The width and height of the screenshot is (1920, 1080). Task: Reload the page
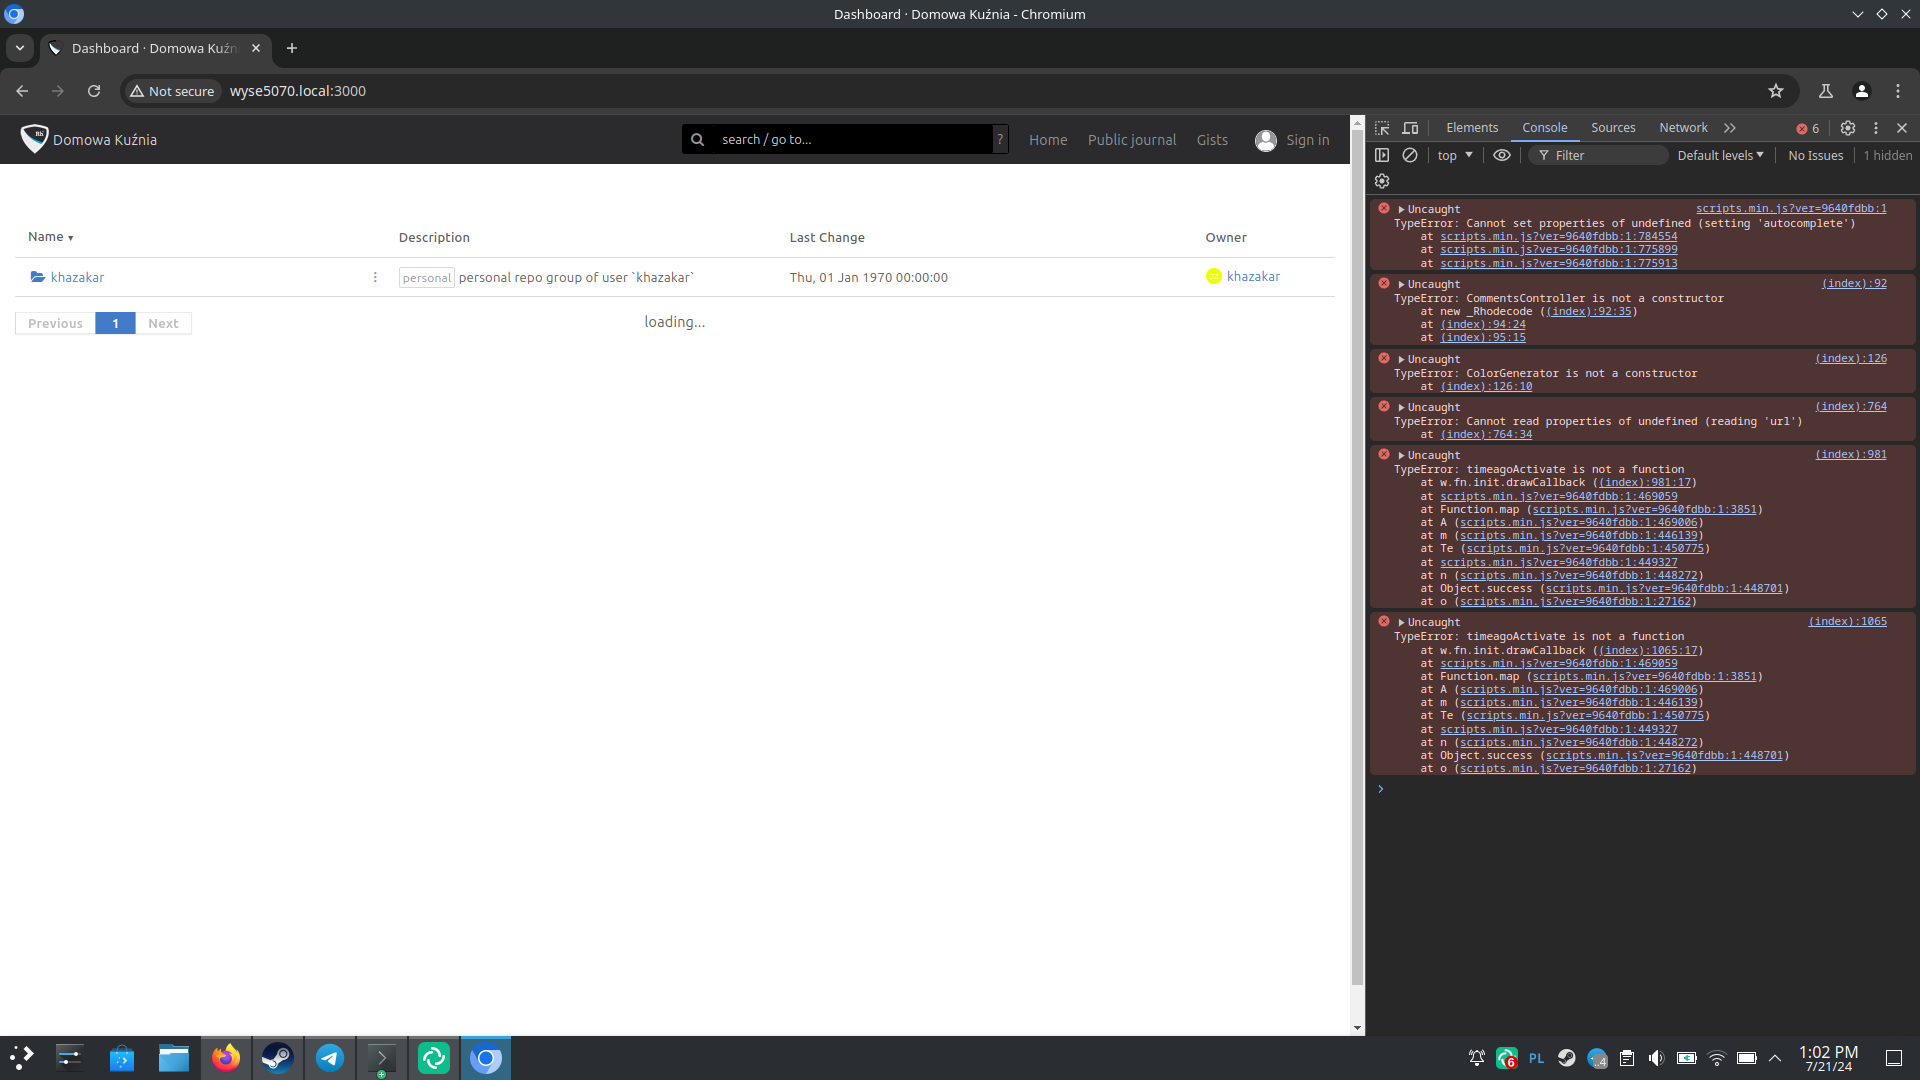[94, 91]
